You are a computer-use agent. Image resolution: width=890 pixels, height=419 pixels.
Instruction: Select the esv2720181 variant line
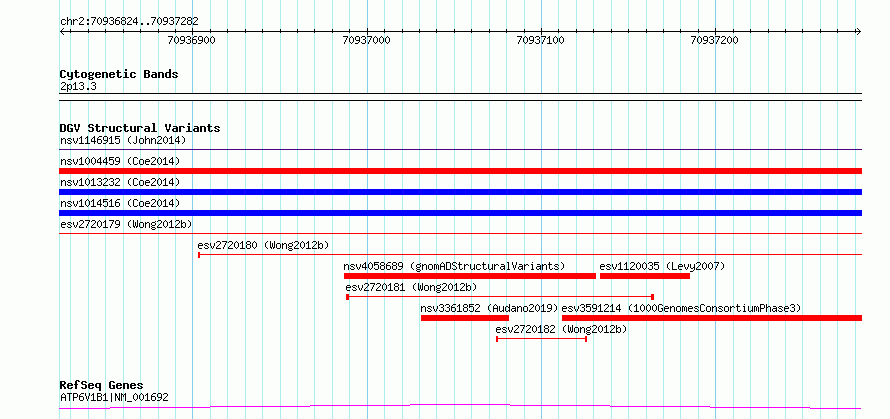click(500, 296)
